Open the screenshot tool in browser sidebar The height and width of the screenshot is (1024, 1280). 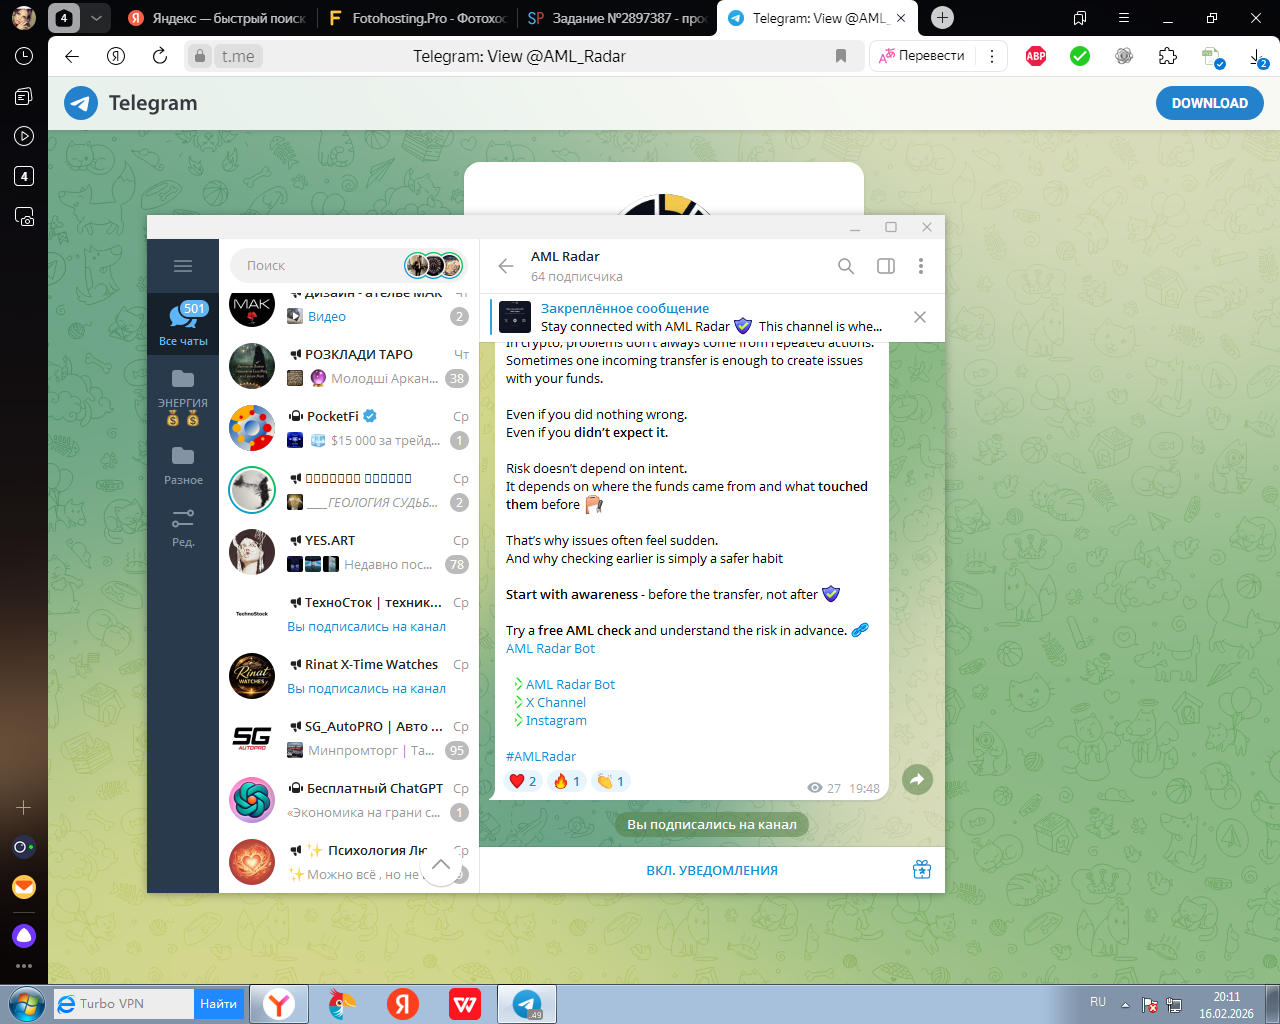24,216
